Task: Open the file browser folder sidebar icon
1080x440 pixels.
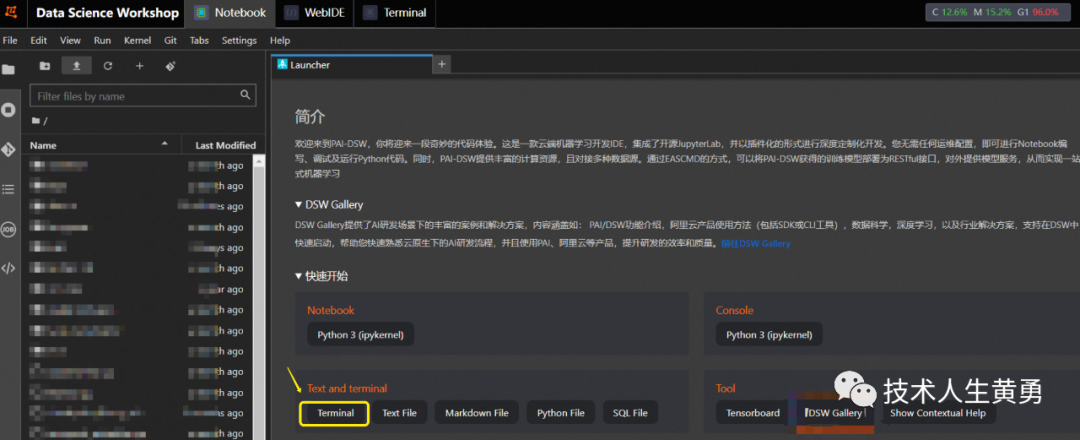Action: click(x=8, y=69)
